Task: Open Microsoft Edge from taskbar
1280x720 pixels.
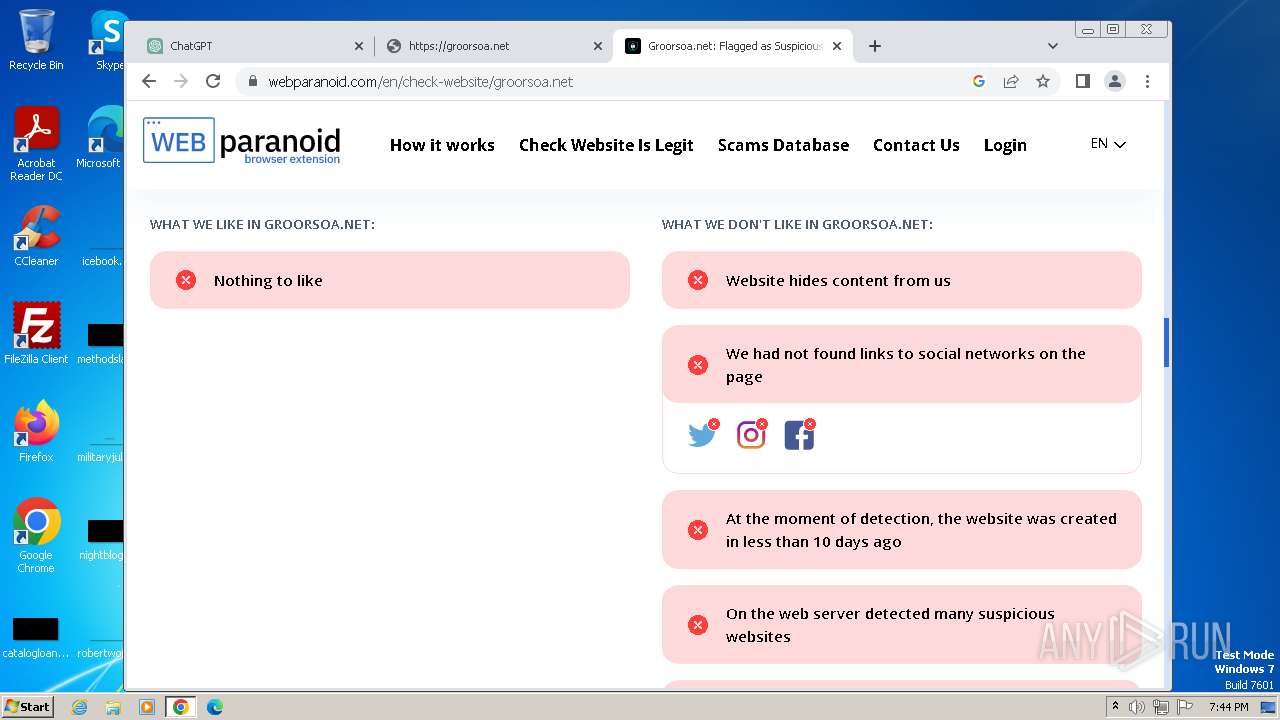Action: pyautogui.click(x=215, y=707)
